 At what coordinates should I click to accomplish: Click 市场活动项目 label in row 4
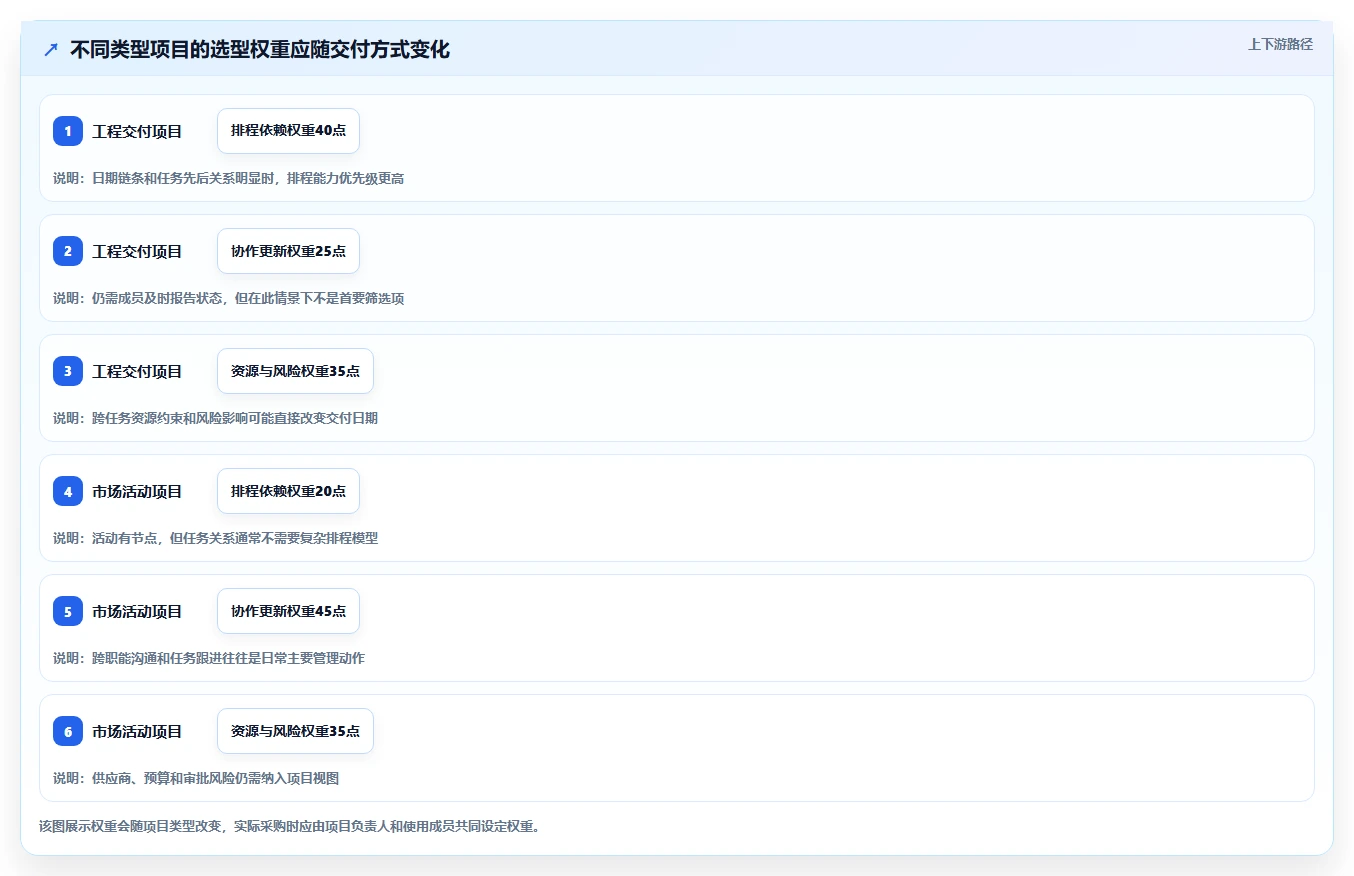(x=137, y=491)
